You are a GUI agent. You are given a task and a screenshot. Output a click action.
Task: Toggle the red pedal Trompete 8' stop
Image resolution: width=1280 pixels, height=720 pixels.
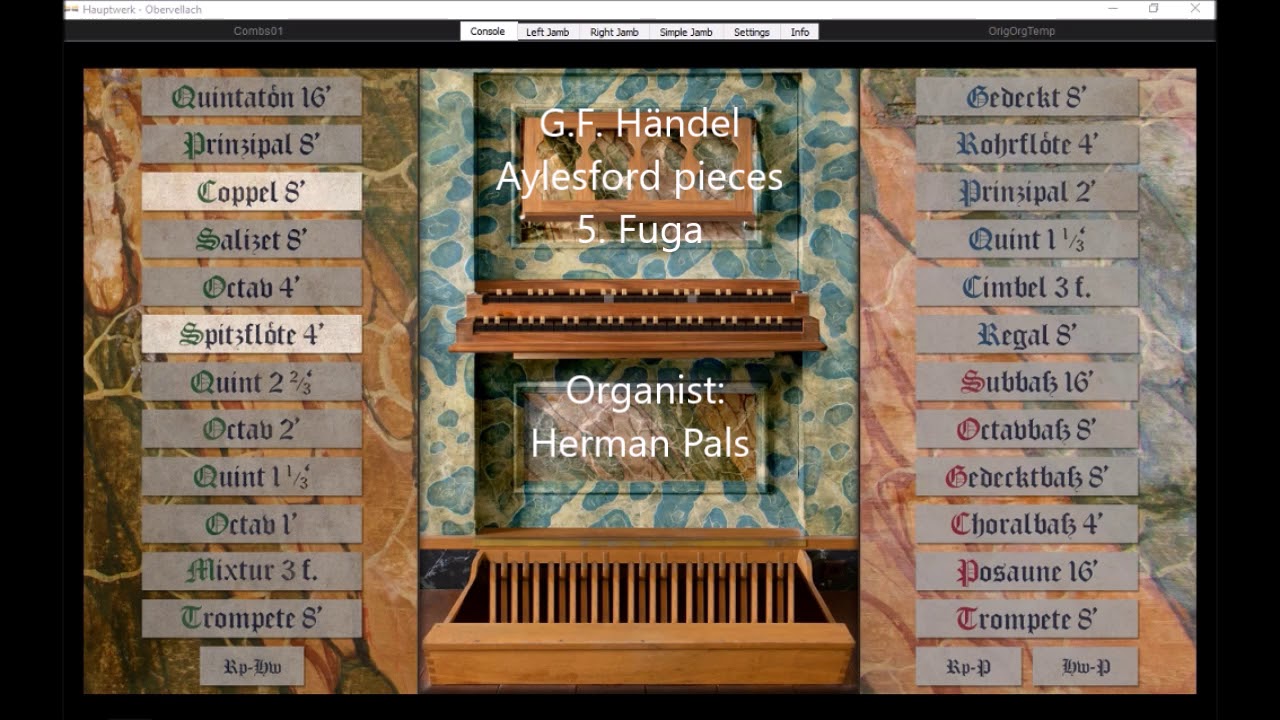point(1027,619)
